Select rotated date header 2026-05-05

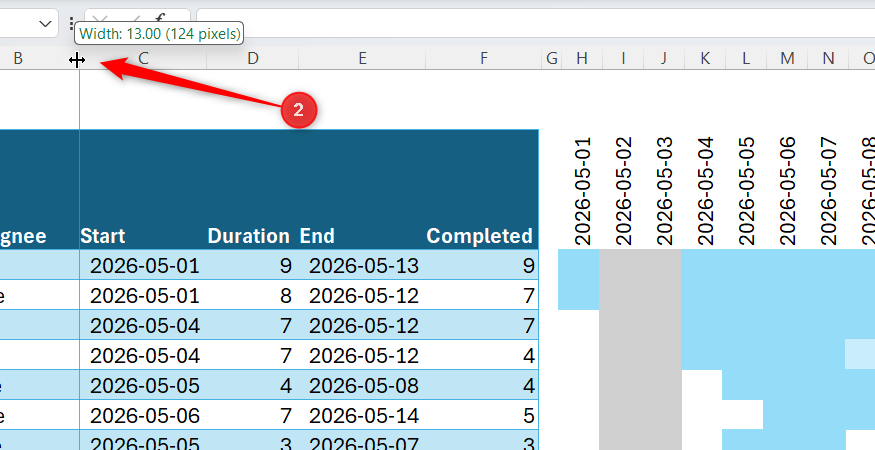click(746, 192)
